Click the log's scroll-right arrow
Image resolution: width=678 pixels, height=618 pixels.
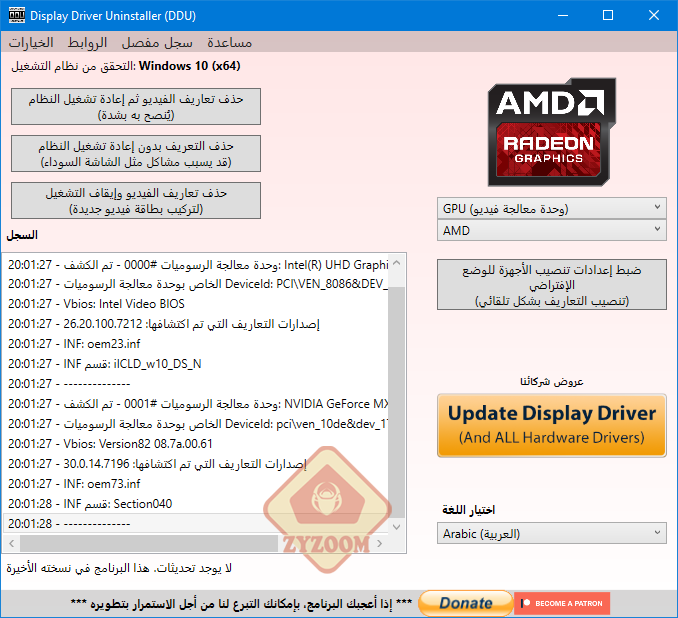click(x=380, y=543)
